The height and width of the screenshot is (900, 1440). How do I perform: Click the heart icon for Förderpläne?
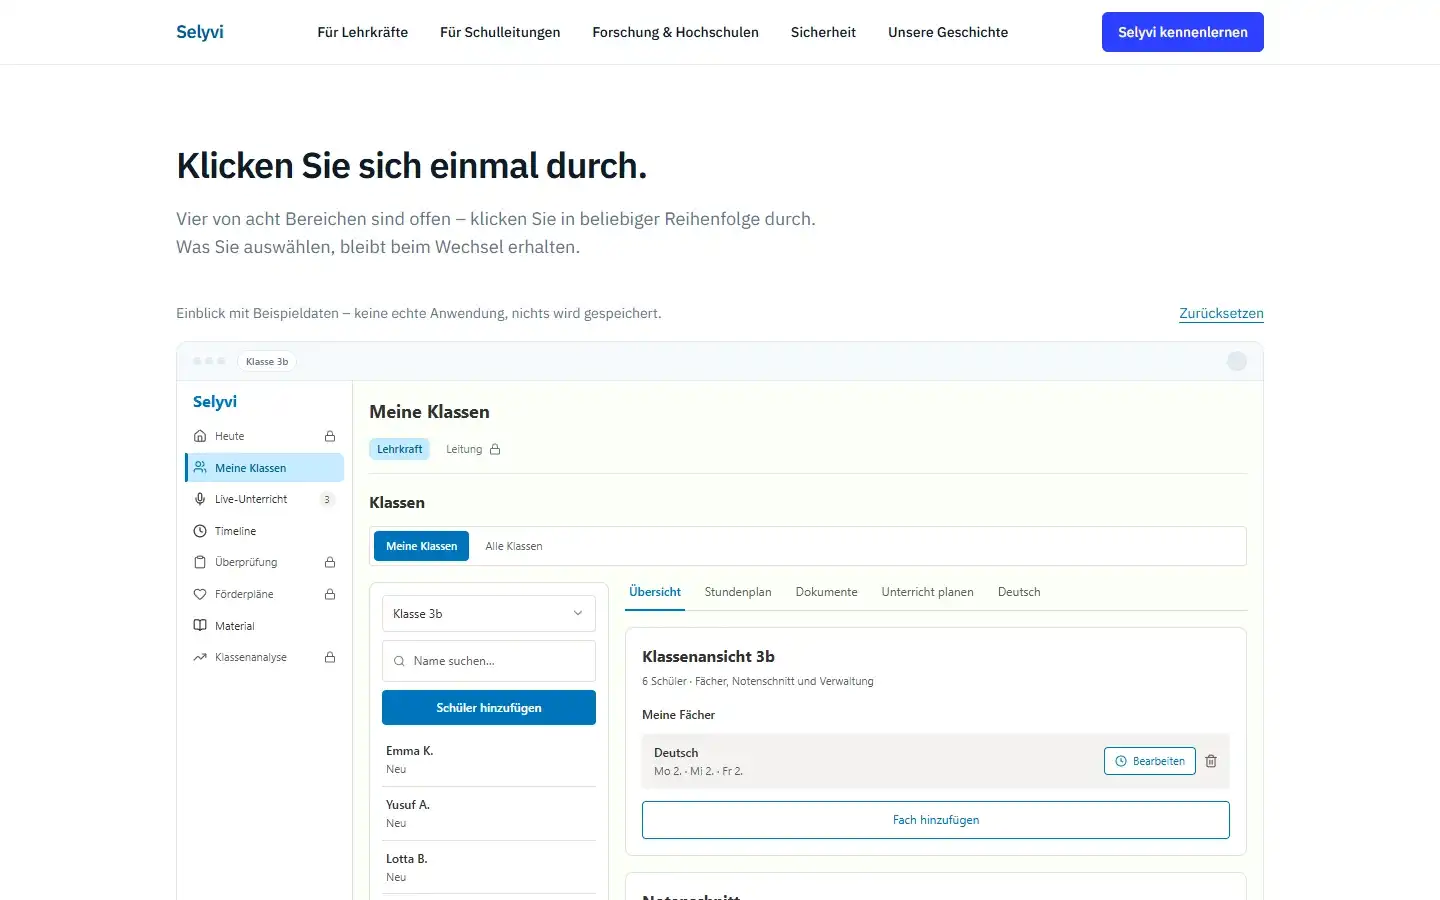200,594
